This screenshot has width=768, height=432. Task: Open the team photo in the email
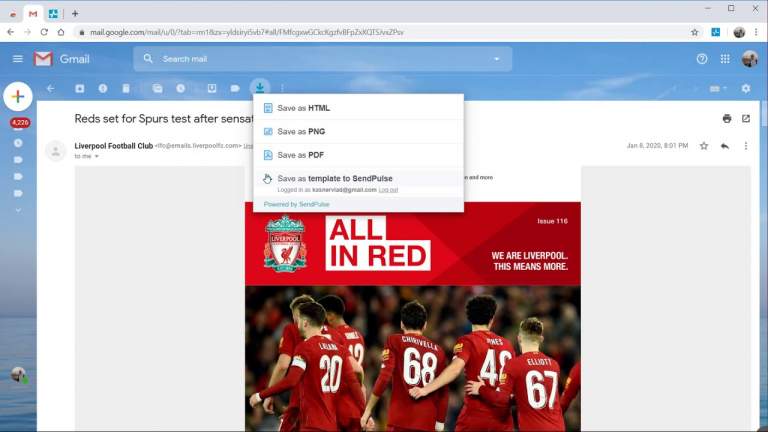click(413, 359)
